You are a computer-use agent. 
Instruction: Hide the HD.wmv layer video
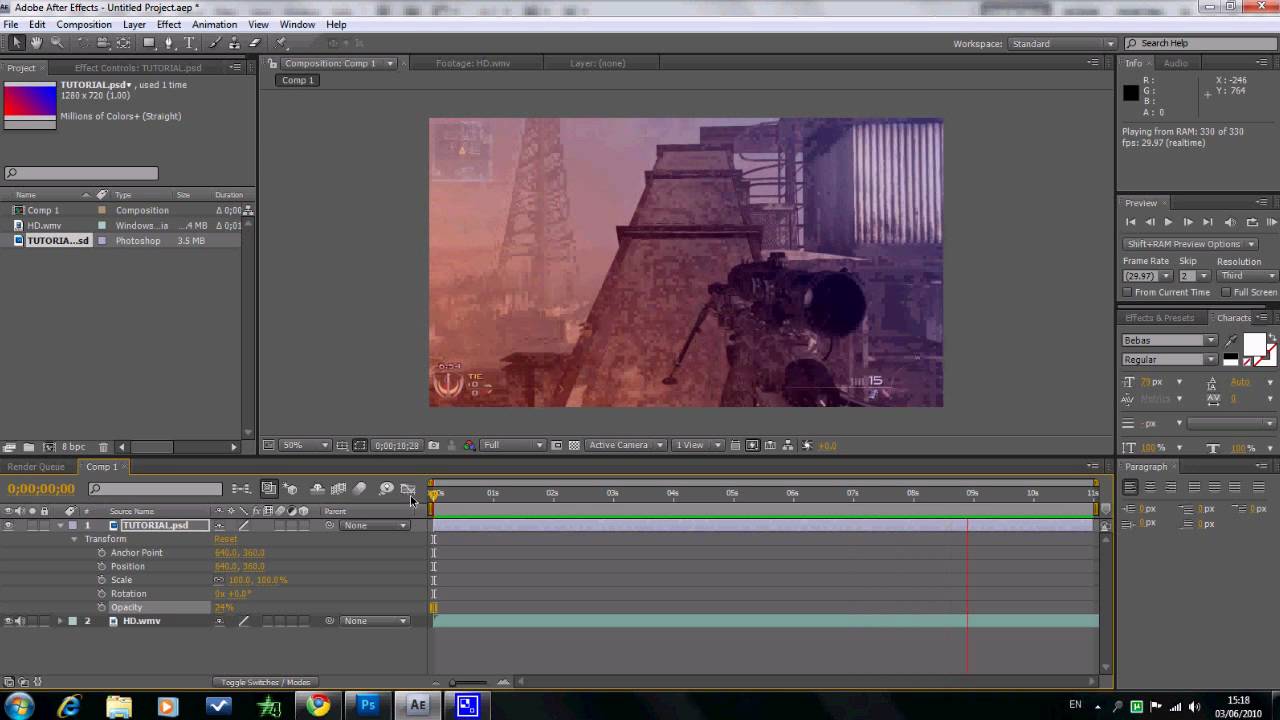8,621
